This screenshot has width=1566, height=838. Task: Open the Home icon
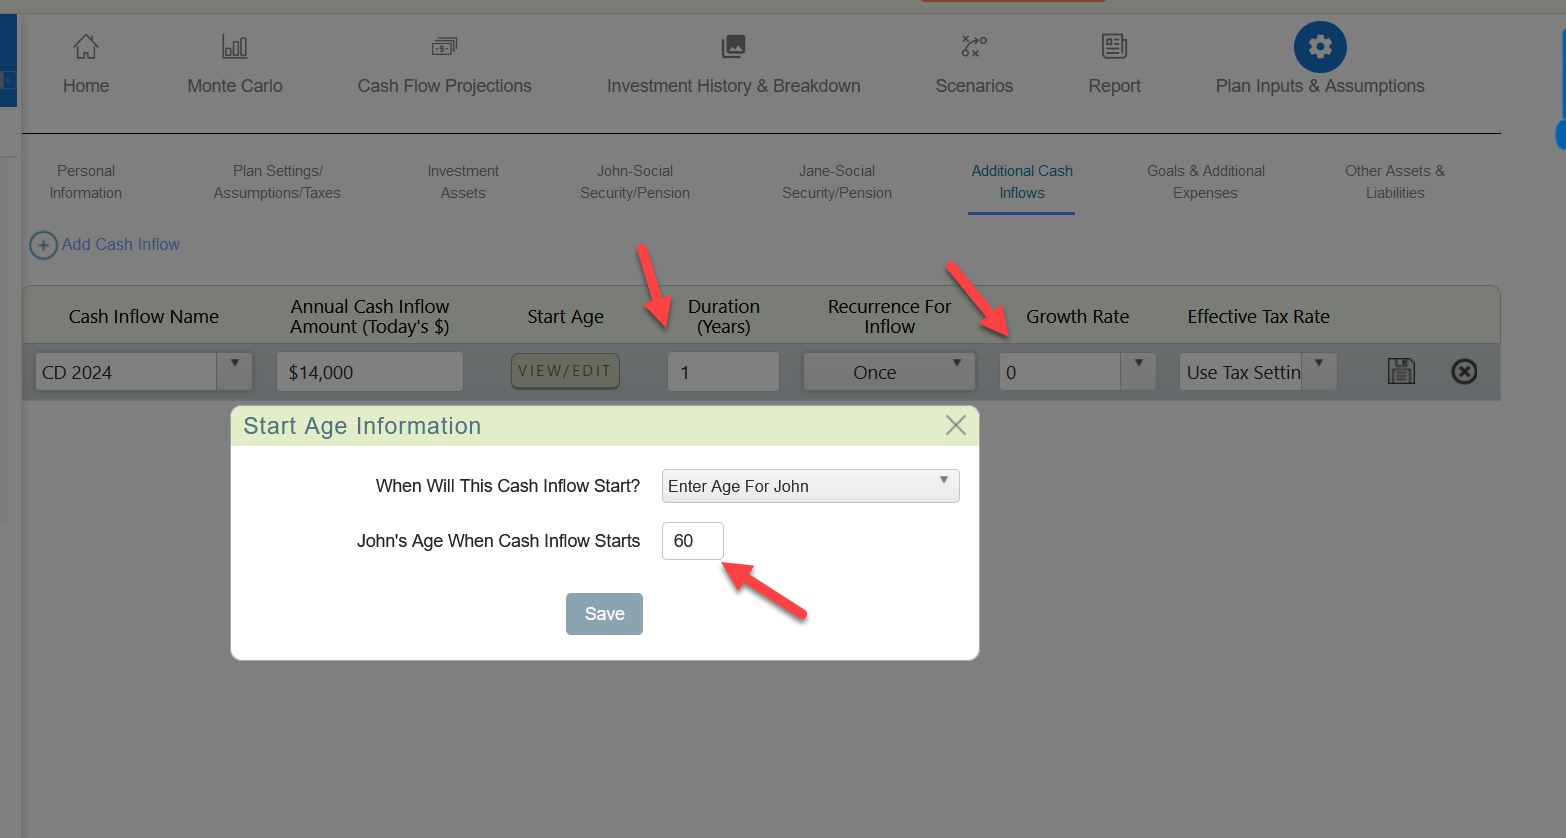(86, 46)
